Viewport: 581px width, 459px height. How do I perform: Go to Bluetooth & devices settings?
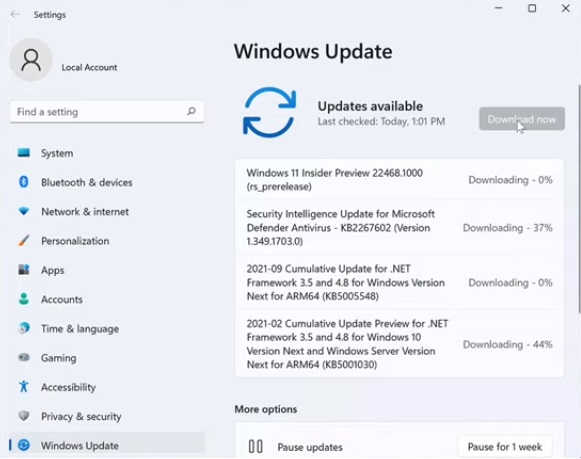[87, 182]
